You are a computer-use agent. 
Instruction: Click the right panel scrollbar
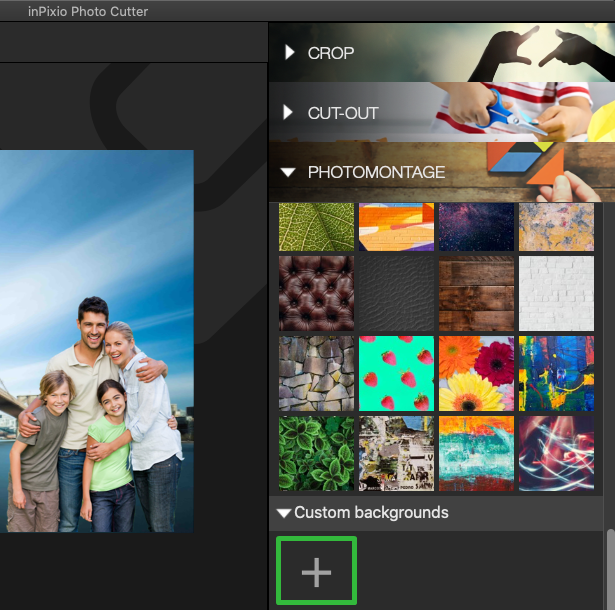[x=610, y=570]
